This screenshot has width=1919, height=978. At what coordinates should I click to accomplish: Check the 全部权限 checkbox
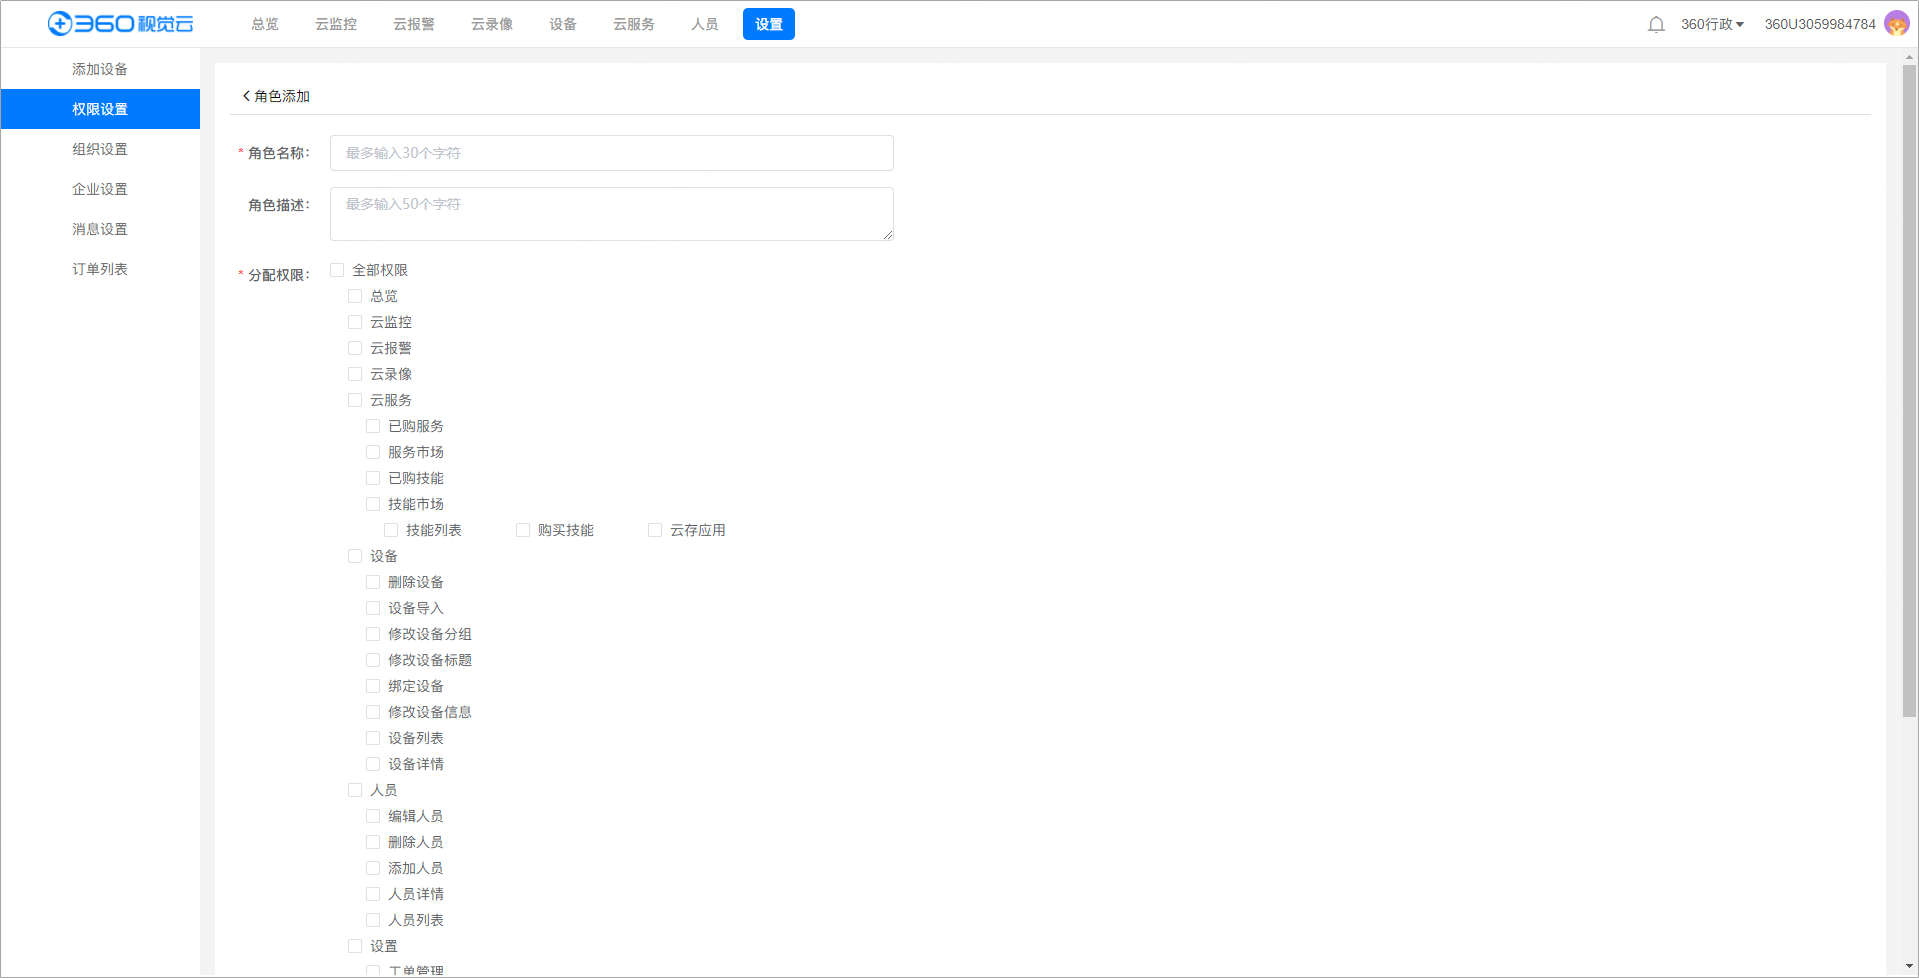pos(337,270)
